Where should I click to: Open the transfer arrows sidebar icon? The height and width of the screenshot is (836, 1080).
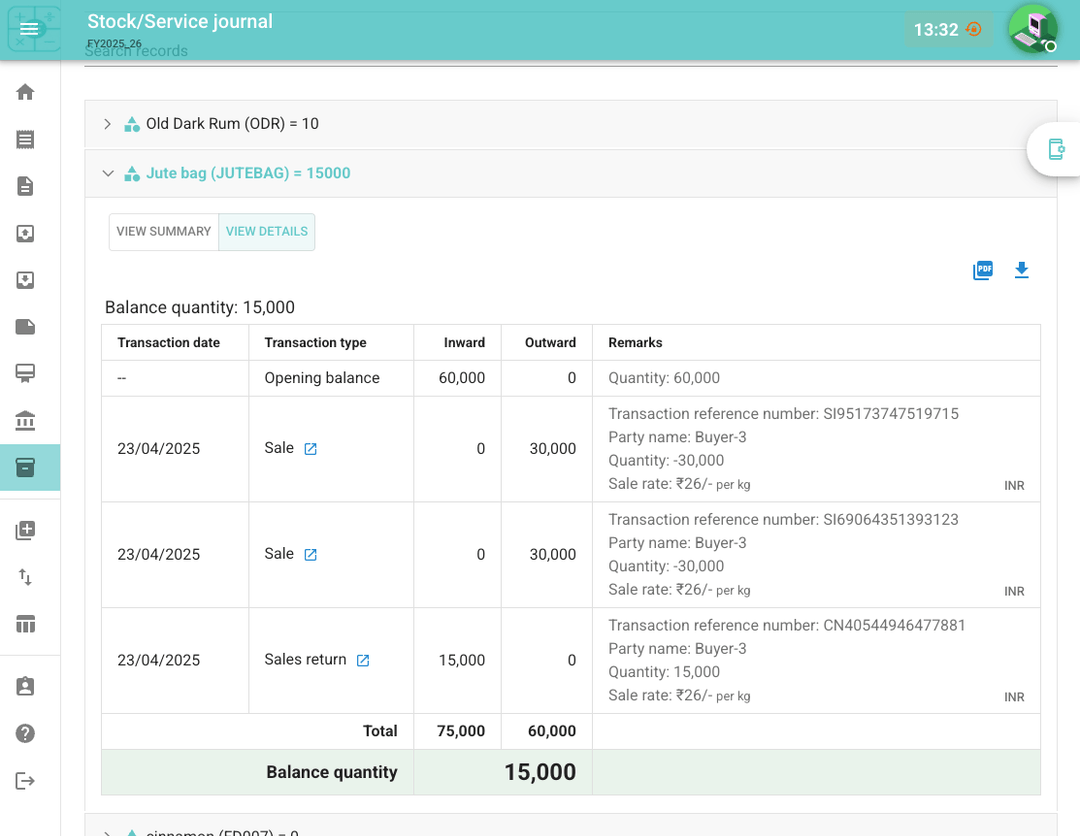pos(26,577)
